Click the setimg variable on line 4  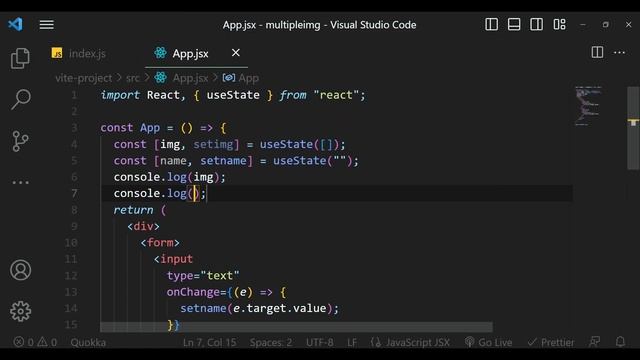coord(213,144)
